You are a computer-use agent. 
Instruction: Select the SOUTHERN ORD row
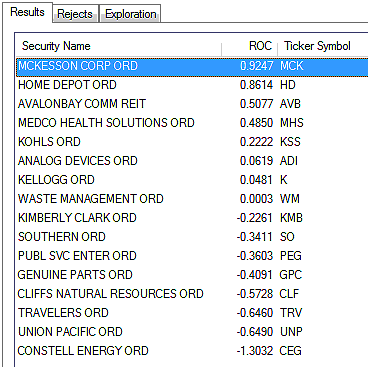(192, 237)
